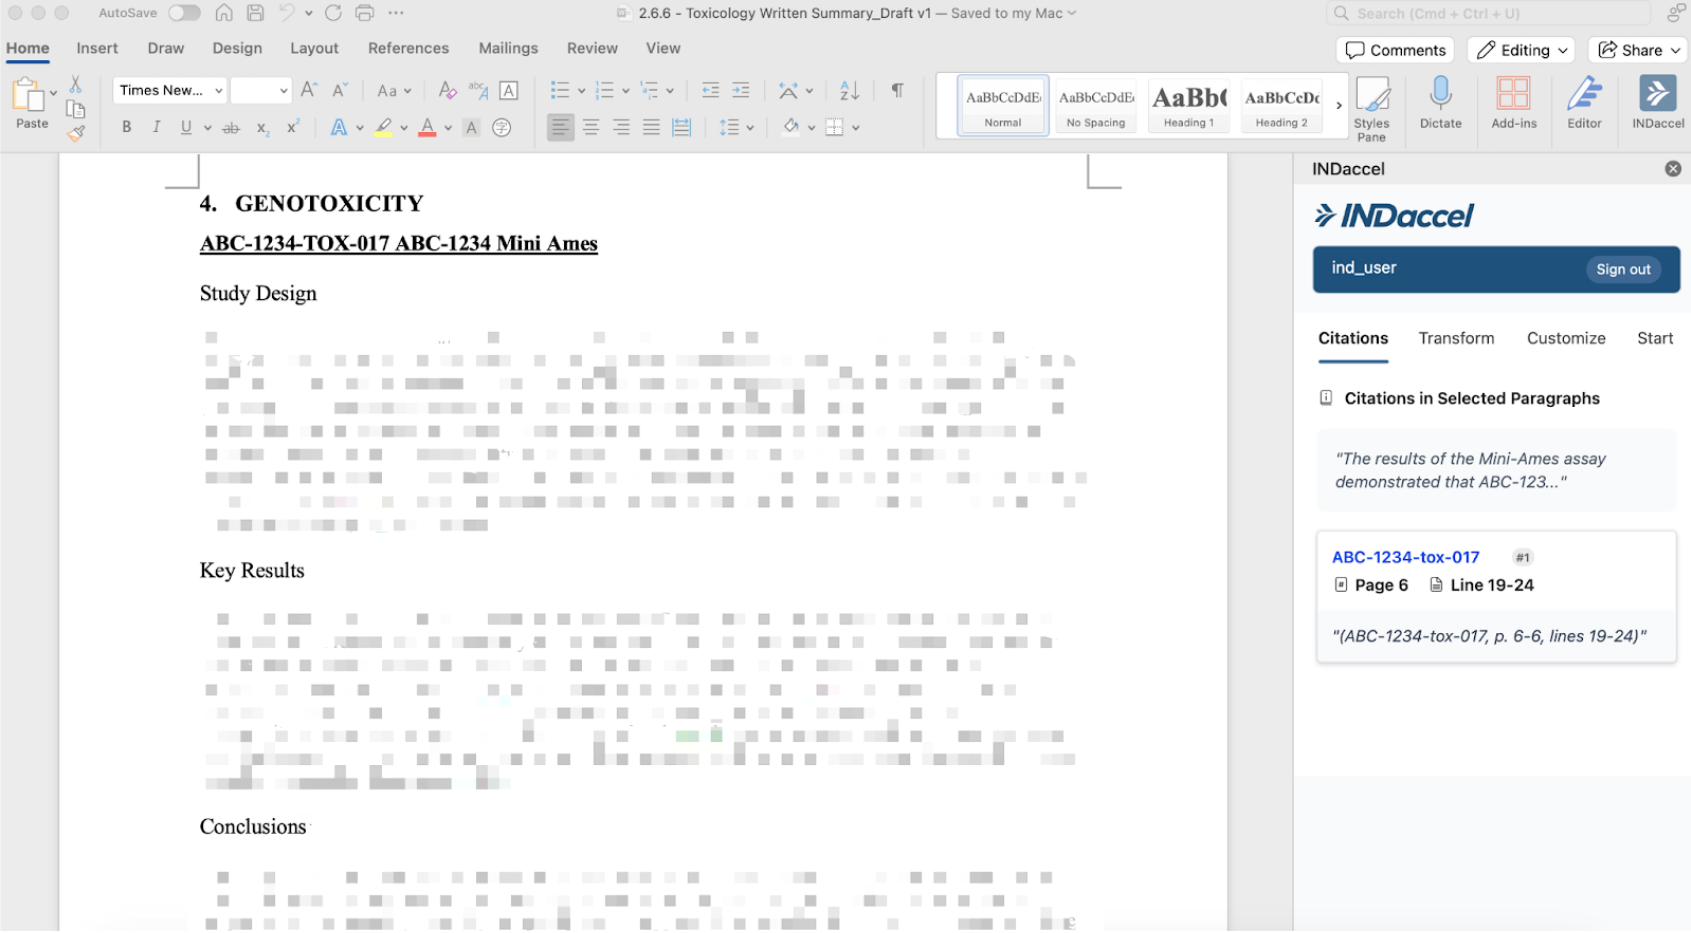Center align the text
Viewport: 1691px width, 933px height.
tap(591, 127)
